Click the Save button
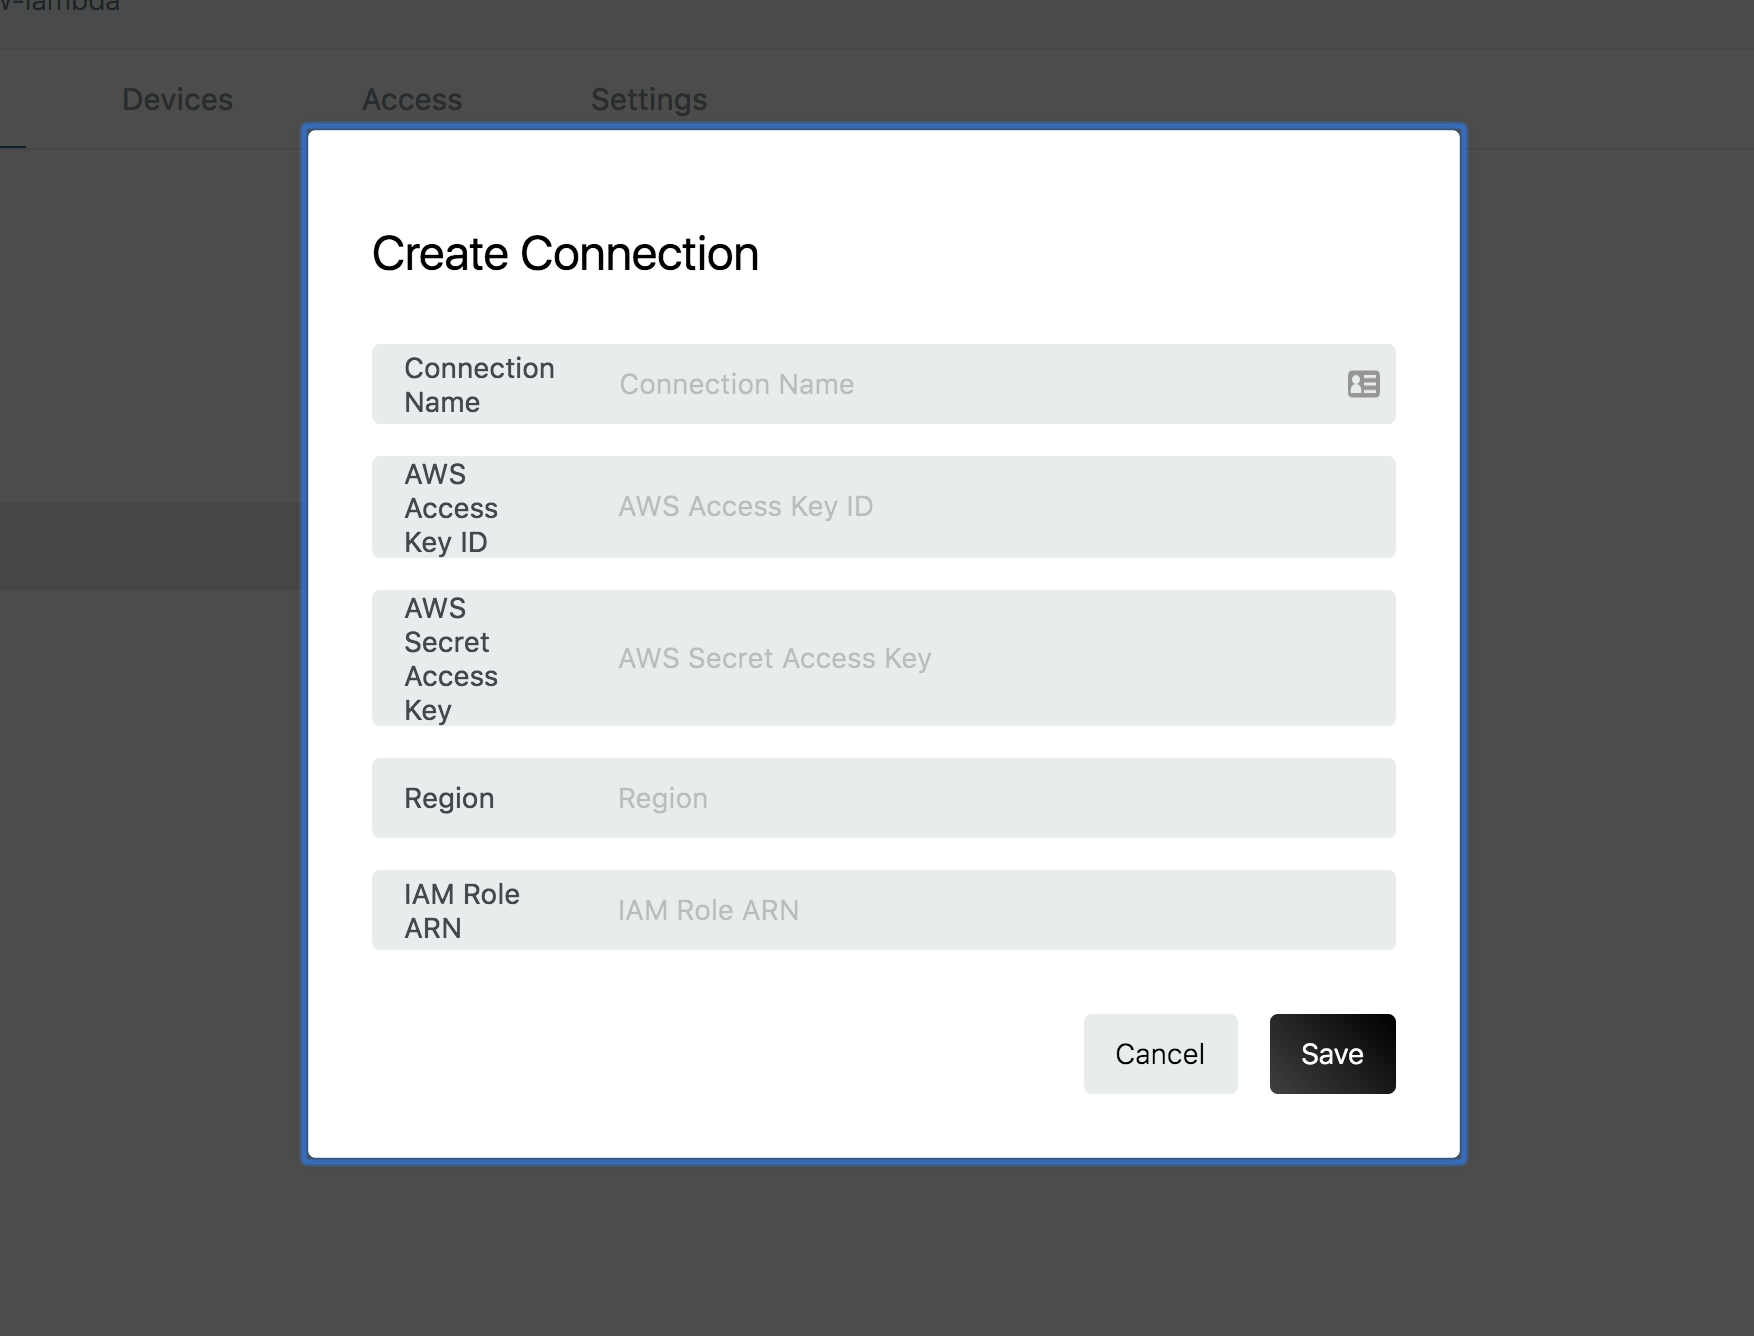This screenshot has height=1336, width=1754. pyautogui.click(x=1332, y=1053)
